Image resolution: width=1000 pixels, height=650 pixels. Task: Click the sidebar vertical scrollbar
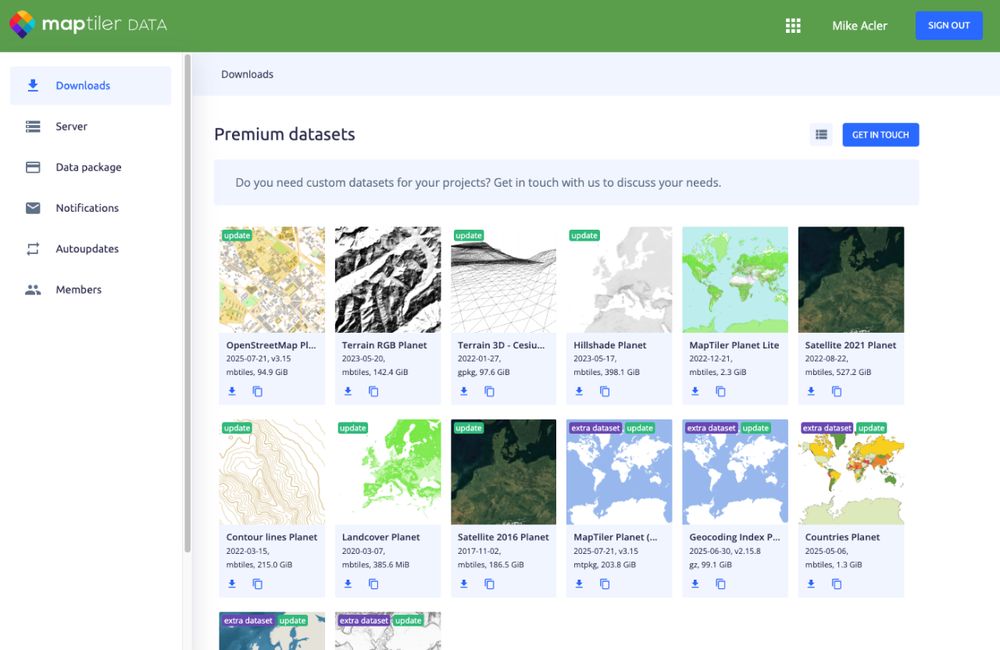[x=188, y=303]
